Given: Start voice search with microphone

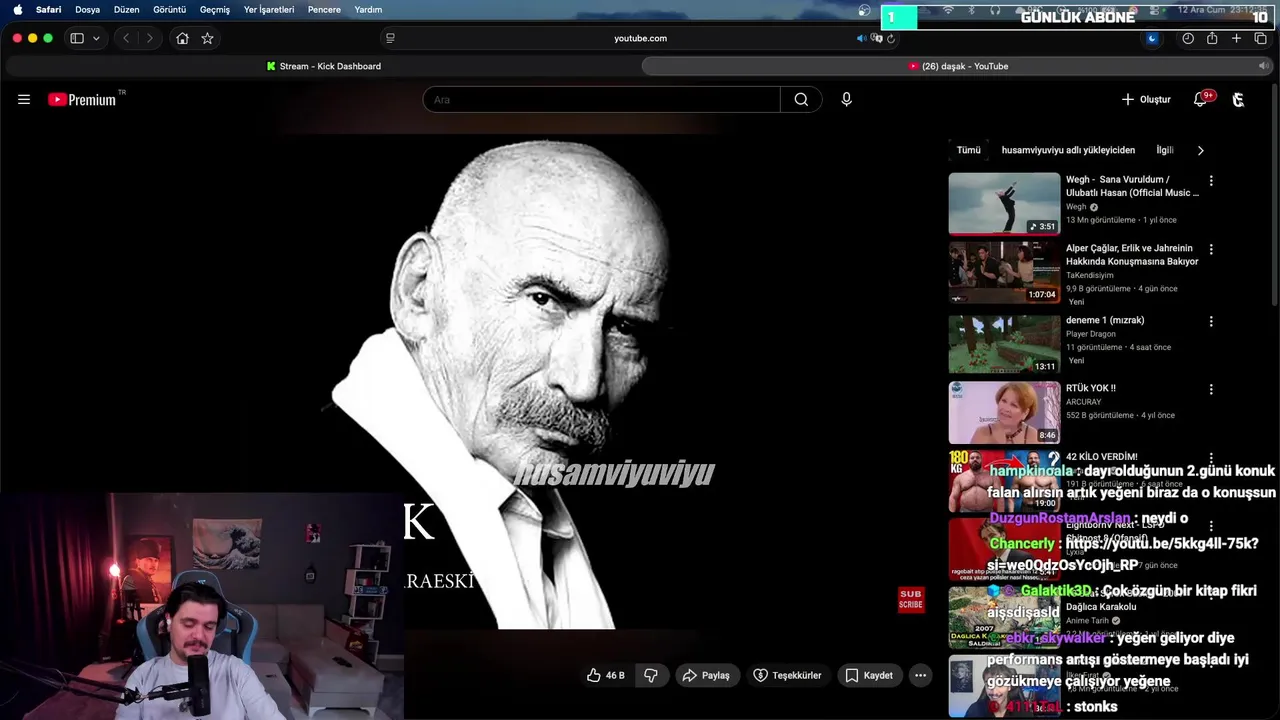Looking at the screenshot, I should pyautogui.click(x=846, y=99).
